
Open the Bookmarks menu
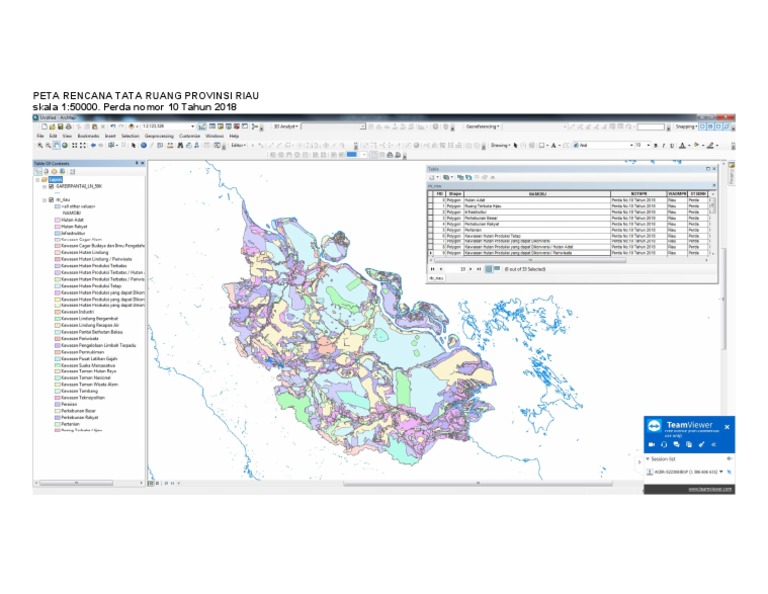tap(88, 136)
